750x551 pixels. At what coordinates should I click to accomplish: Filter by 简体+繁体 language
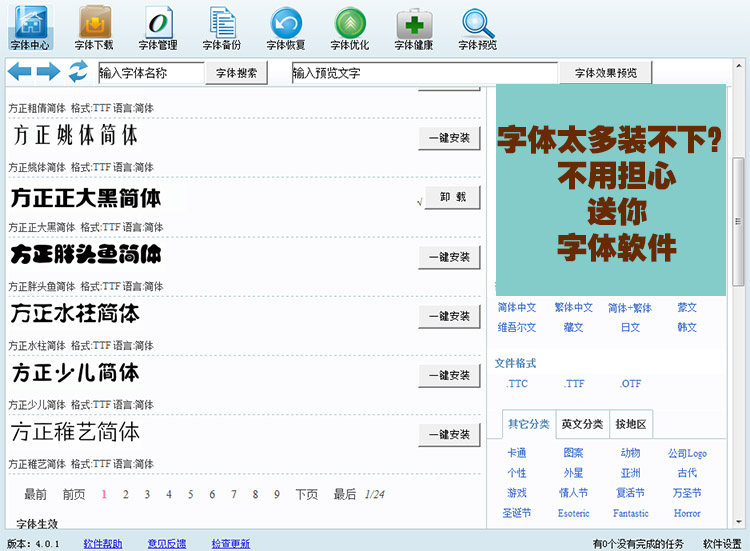[630, 308]
